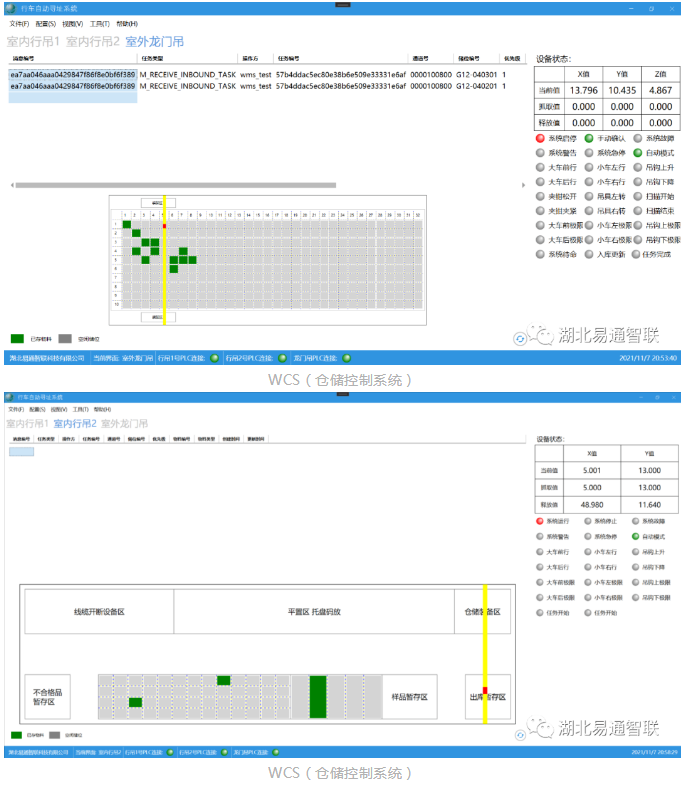Click the 平置区 托盘码放 zone

click(x=314, y=611)
